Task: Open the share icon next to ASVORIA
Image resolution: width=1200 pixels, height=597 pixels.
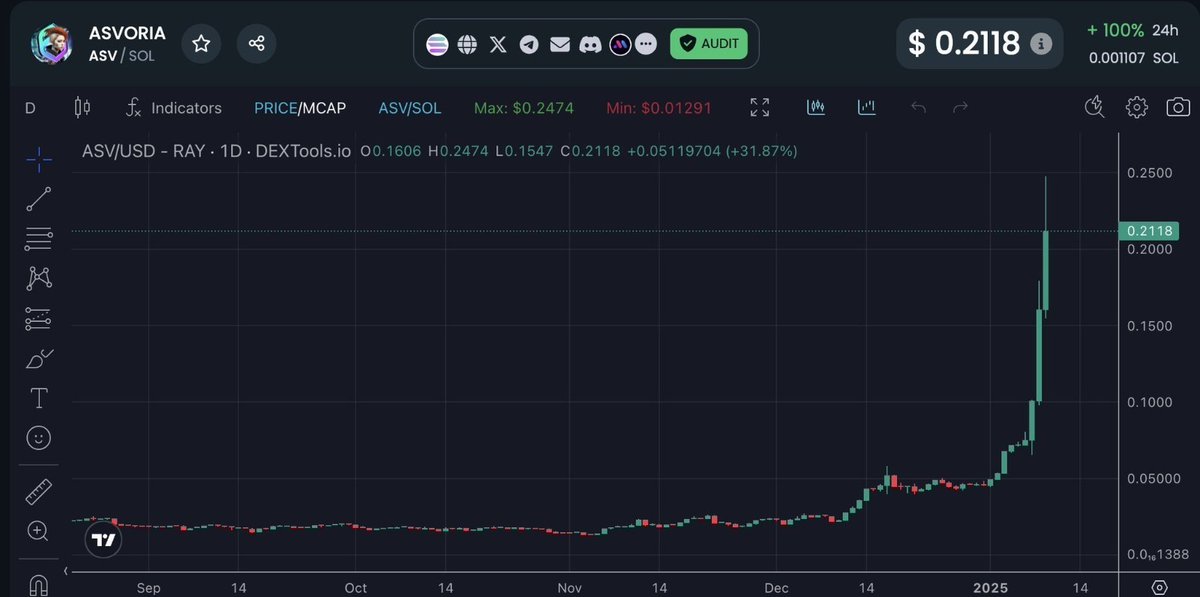Action: tap(256, 43)
